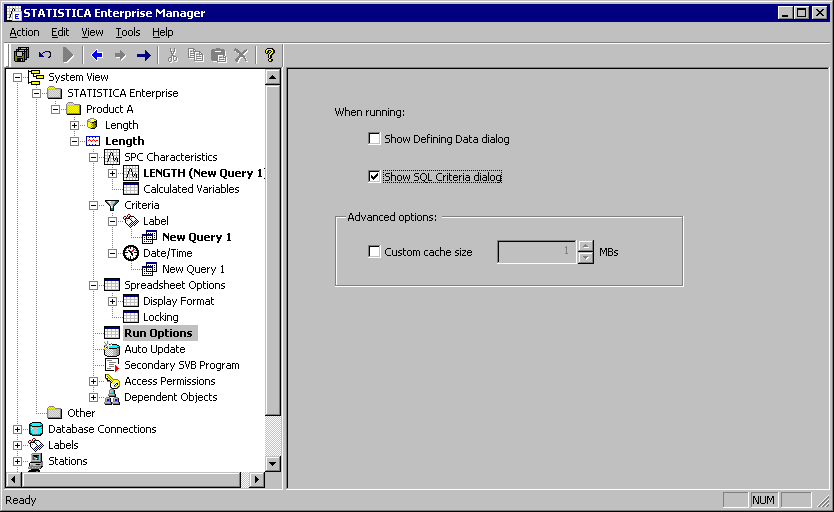Select the Database Connections icon in tree
834x512 pixels.
pyautogui.click(x=36, y=429)
